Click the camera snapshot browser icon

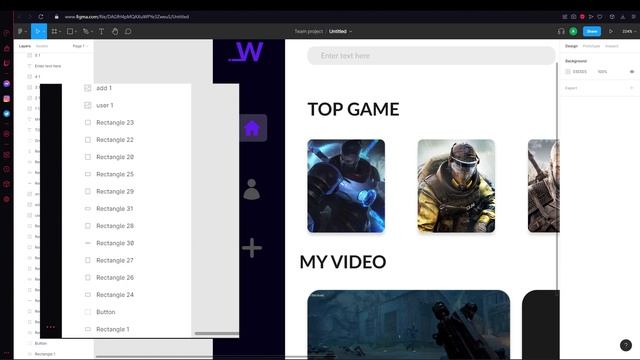tap(573, 17)
